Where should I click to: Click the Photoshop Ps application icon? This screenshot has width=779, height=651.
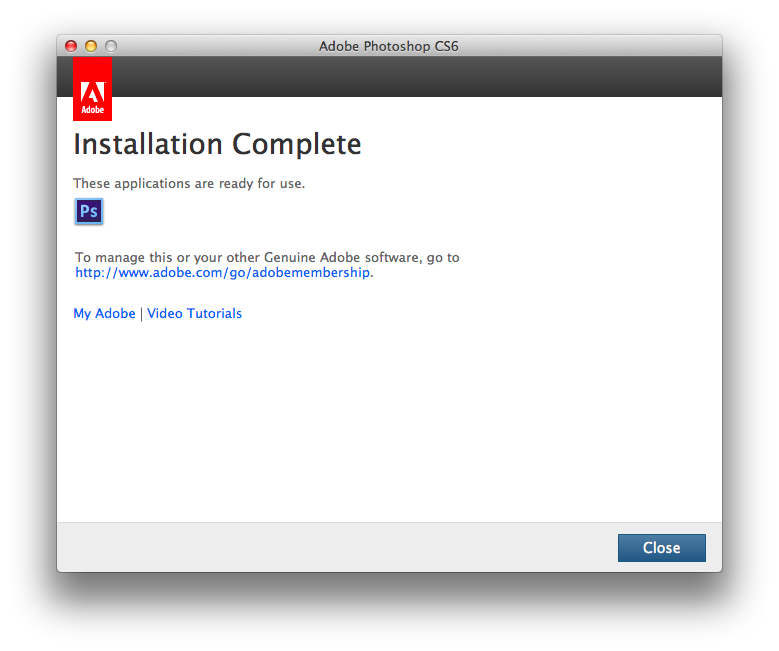(x=89, y=211)
